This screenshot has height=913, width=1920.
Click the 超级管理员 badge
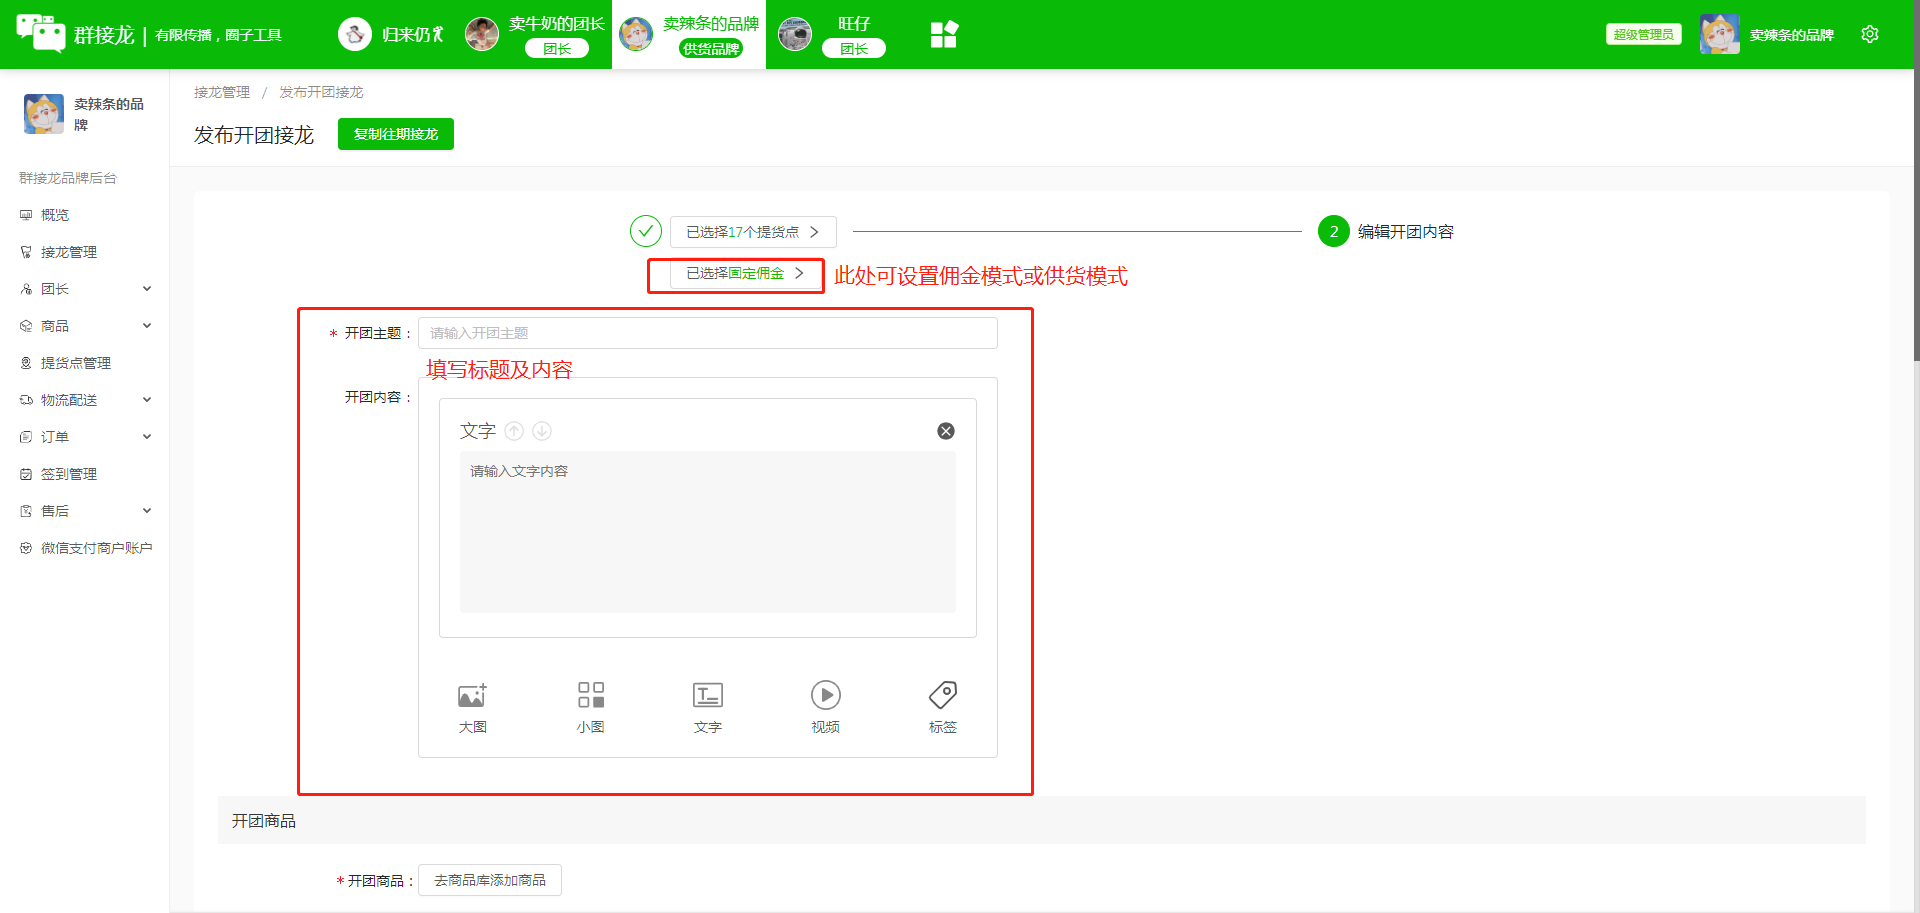point(1644,34)
